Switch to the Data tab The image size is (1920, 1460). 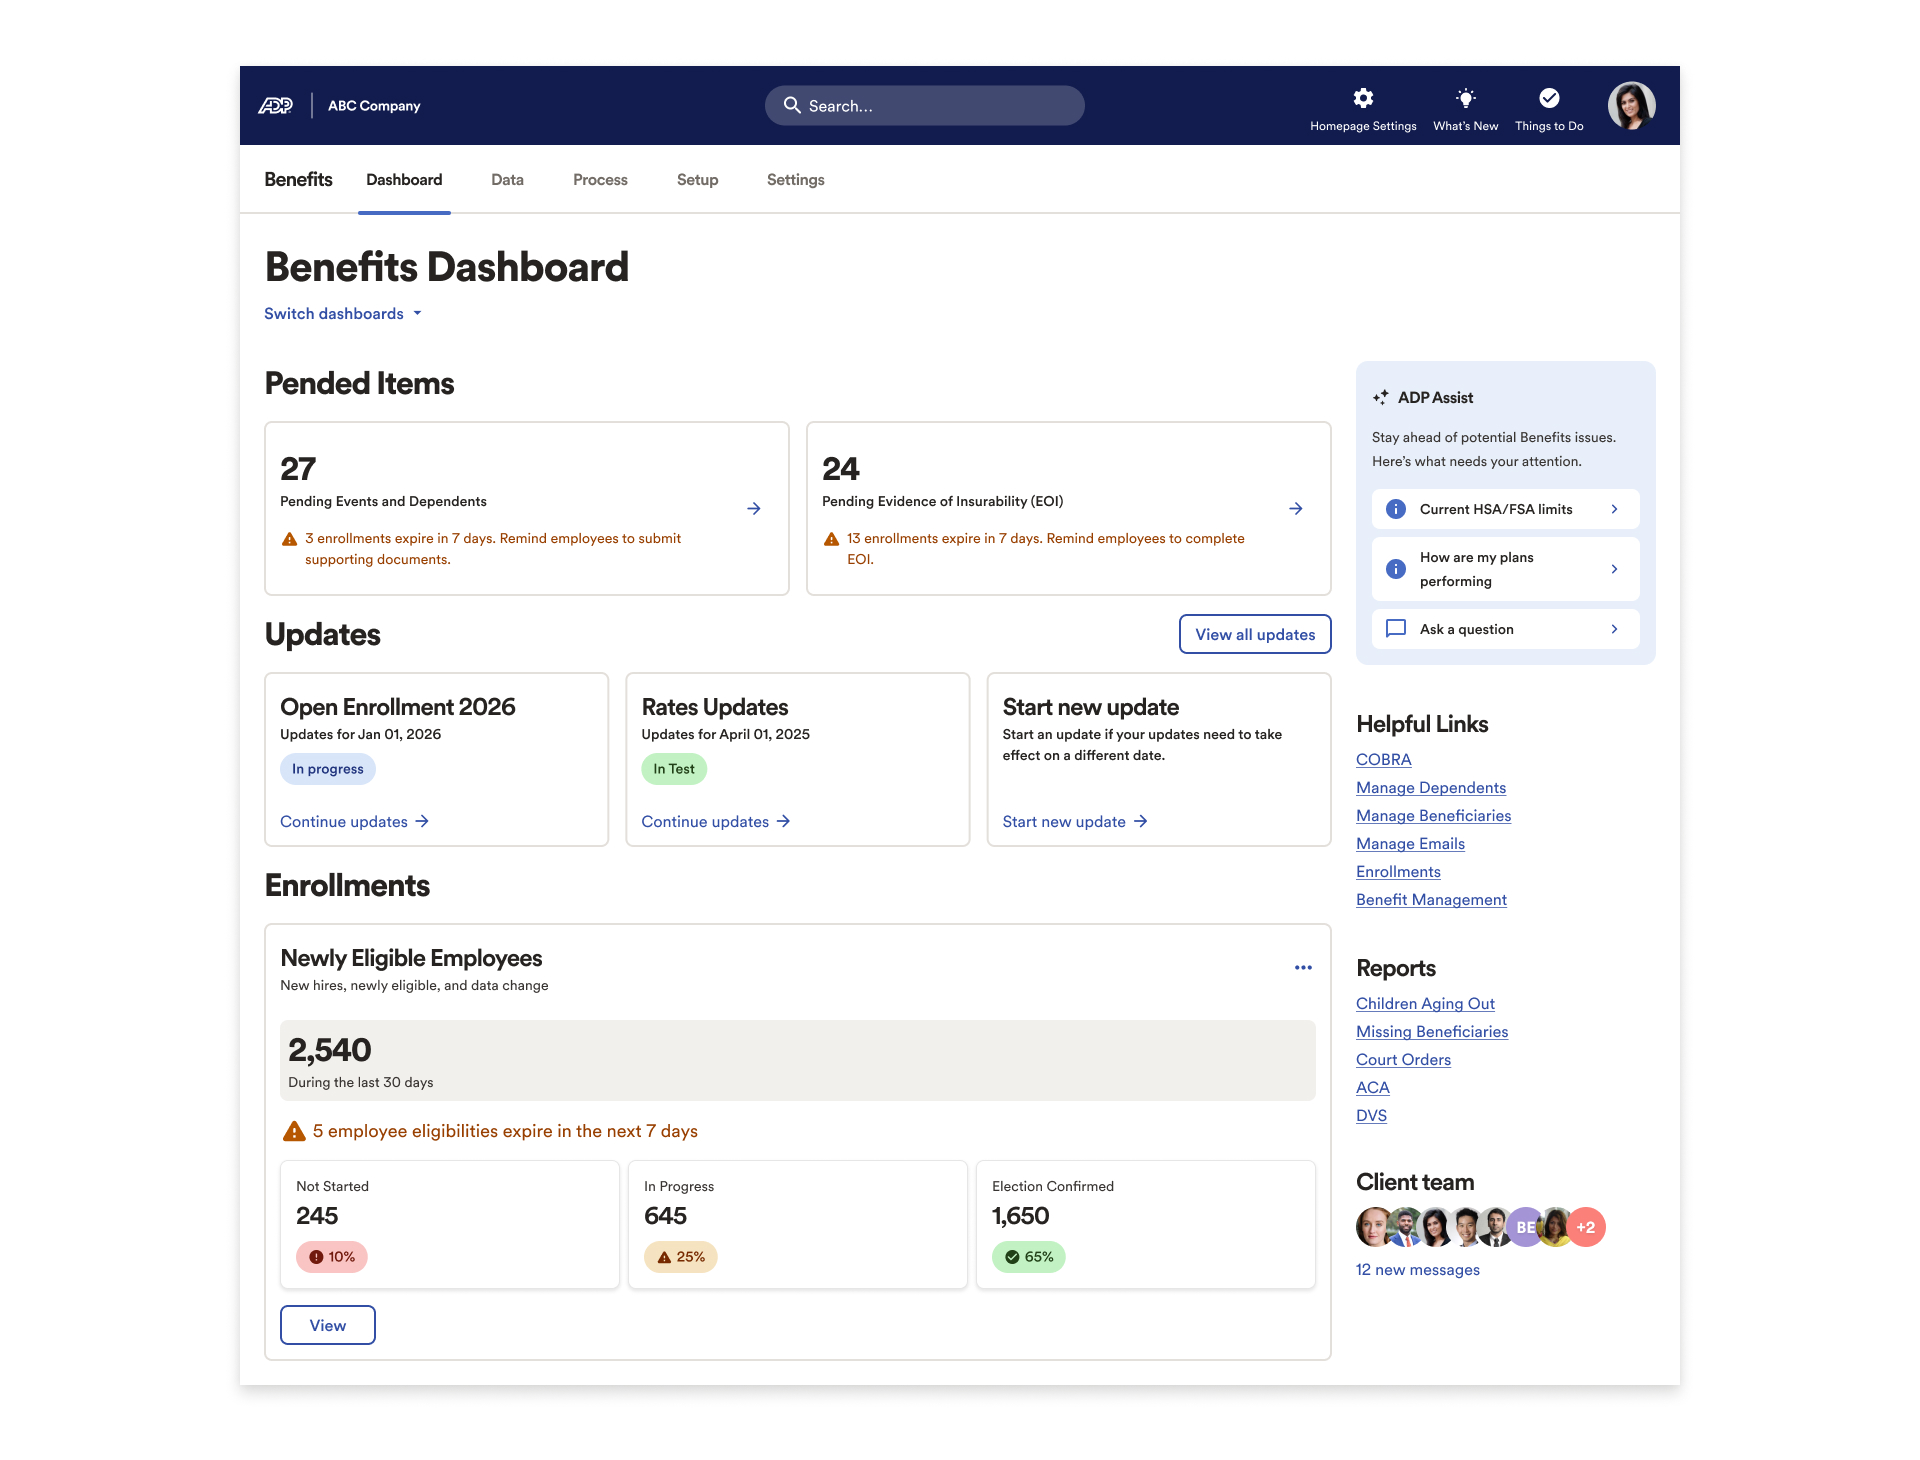(507, 180)
